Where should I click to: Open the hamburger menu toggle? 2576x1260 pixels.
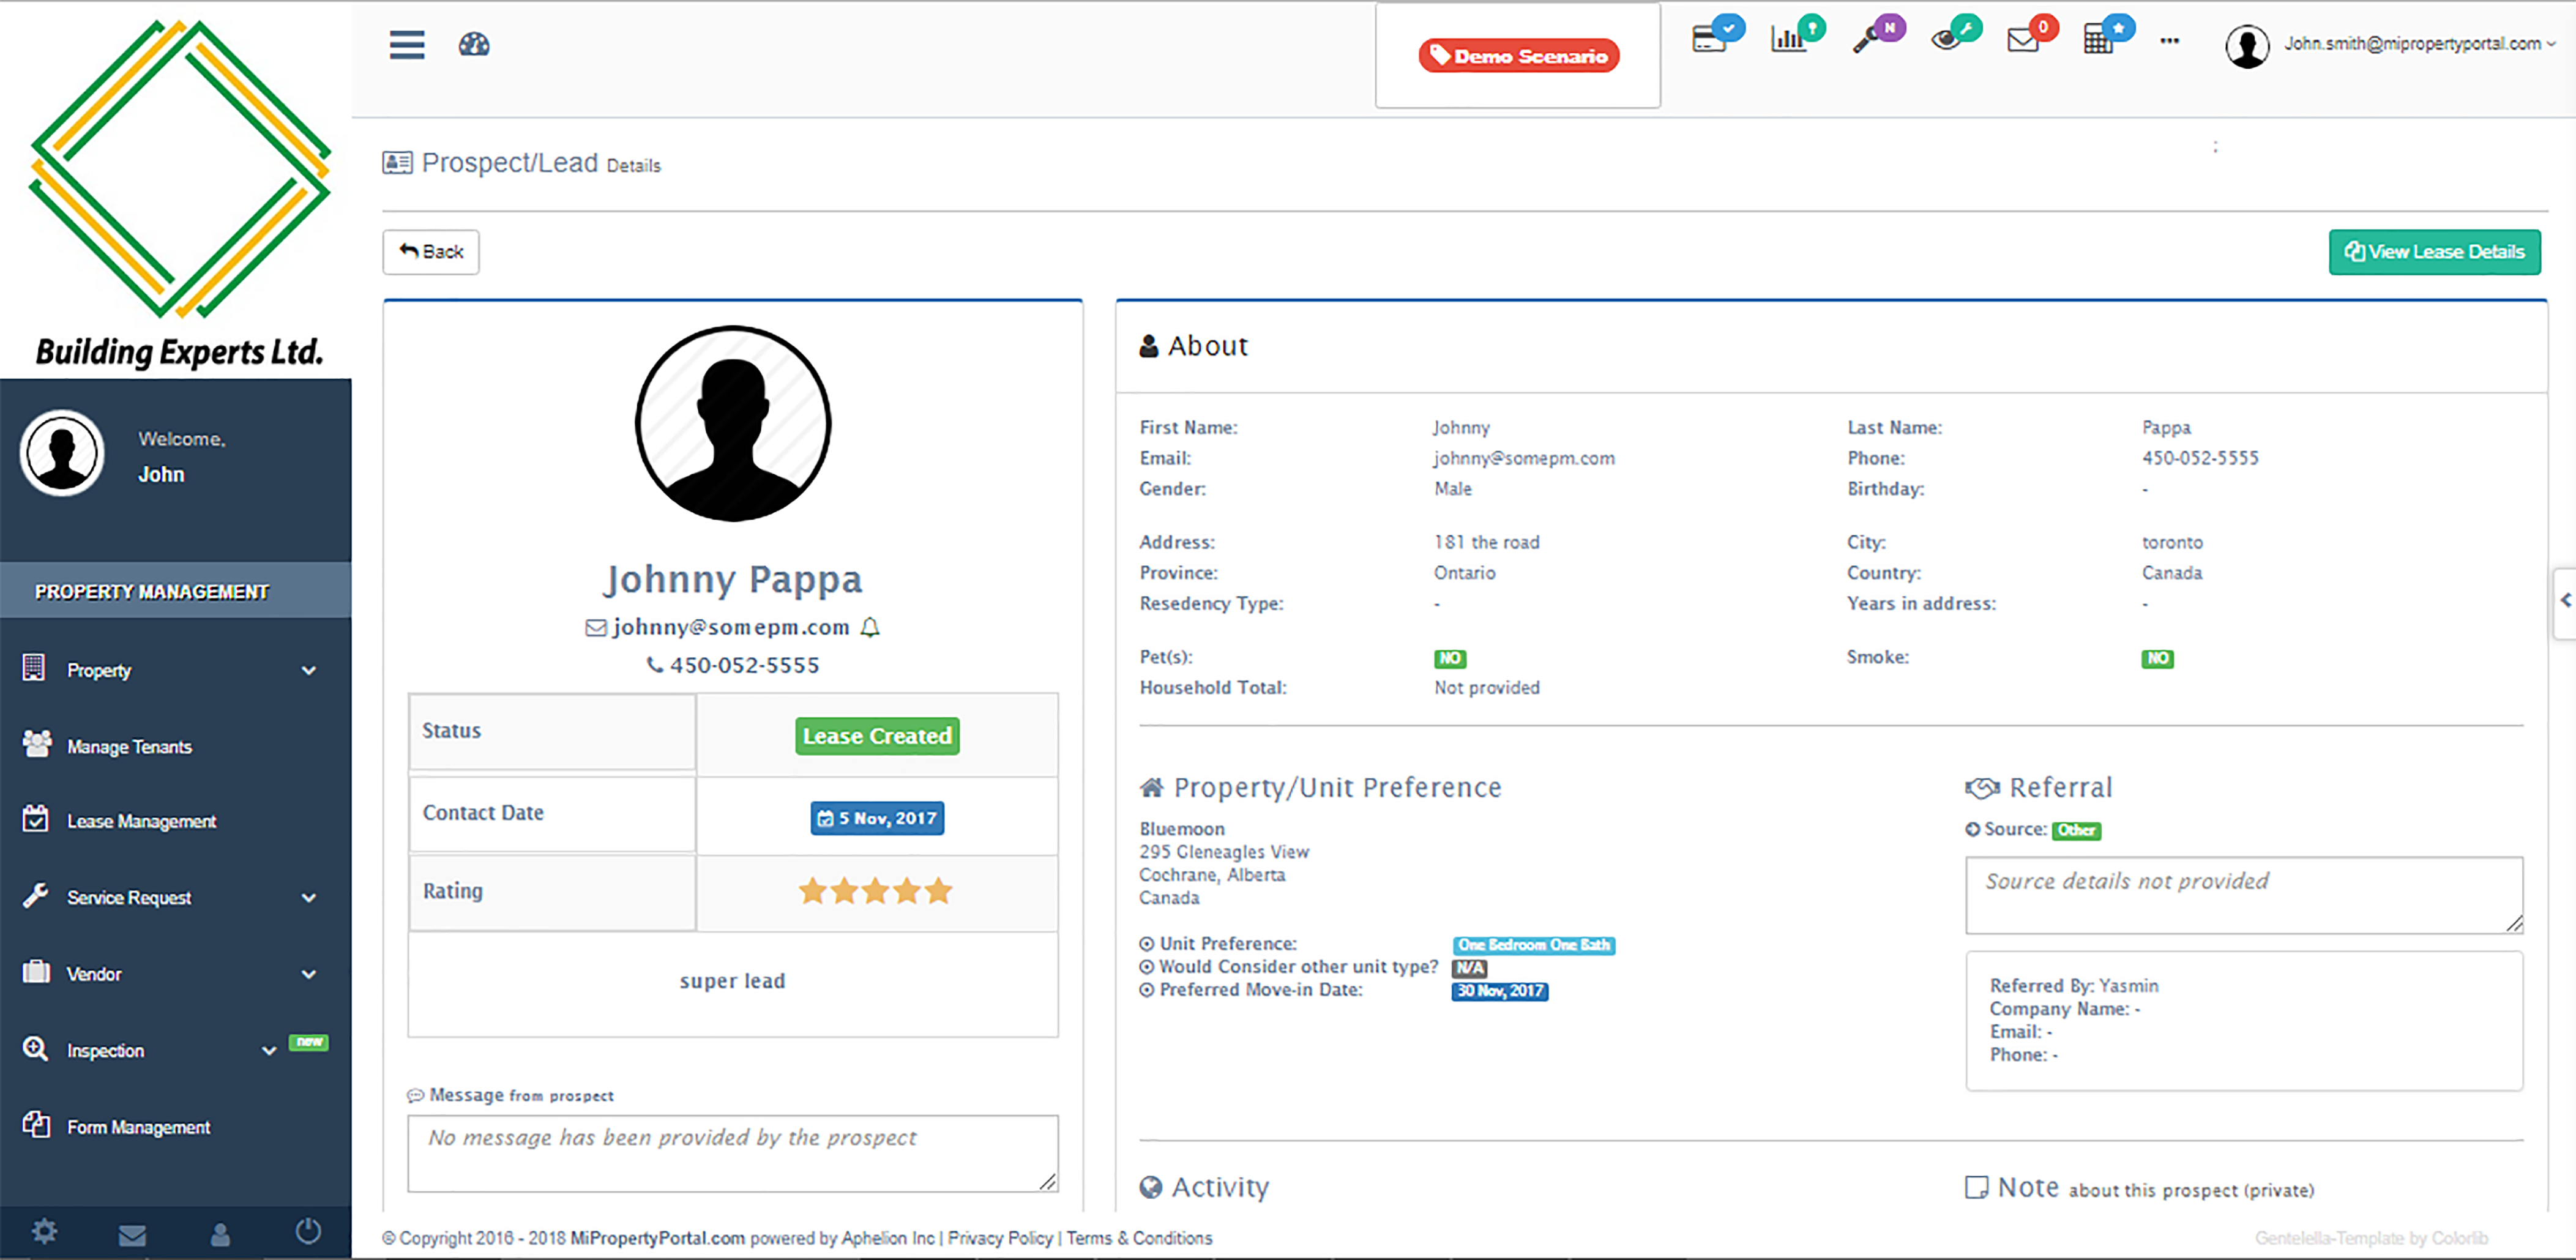pos(406,45)
